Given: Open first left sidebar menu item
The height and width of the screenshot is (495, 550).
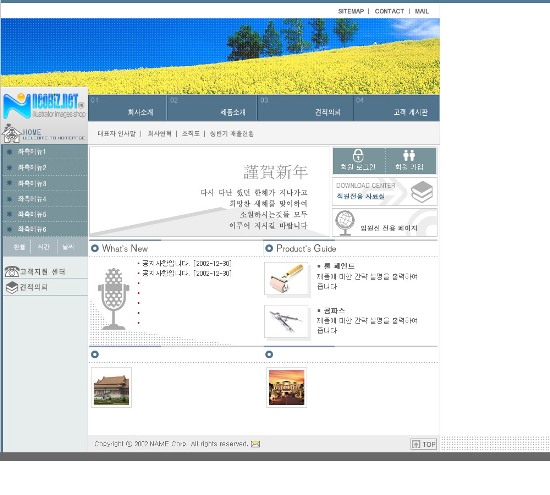Looking at the screenshot, I should 45,152.
